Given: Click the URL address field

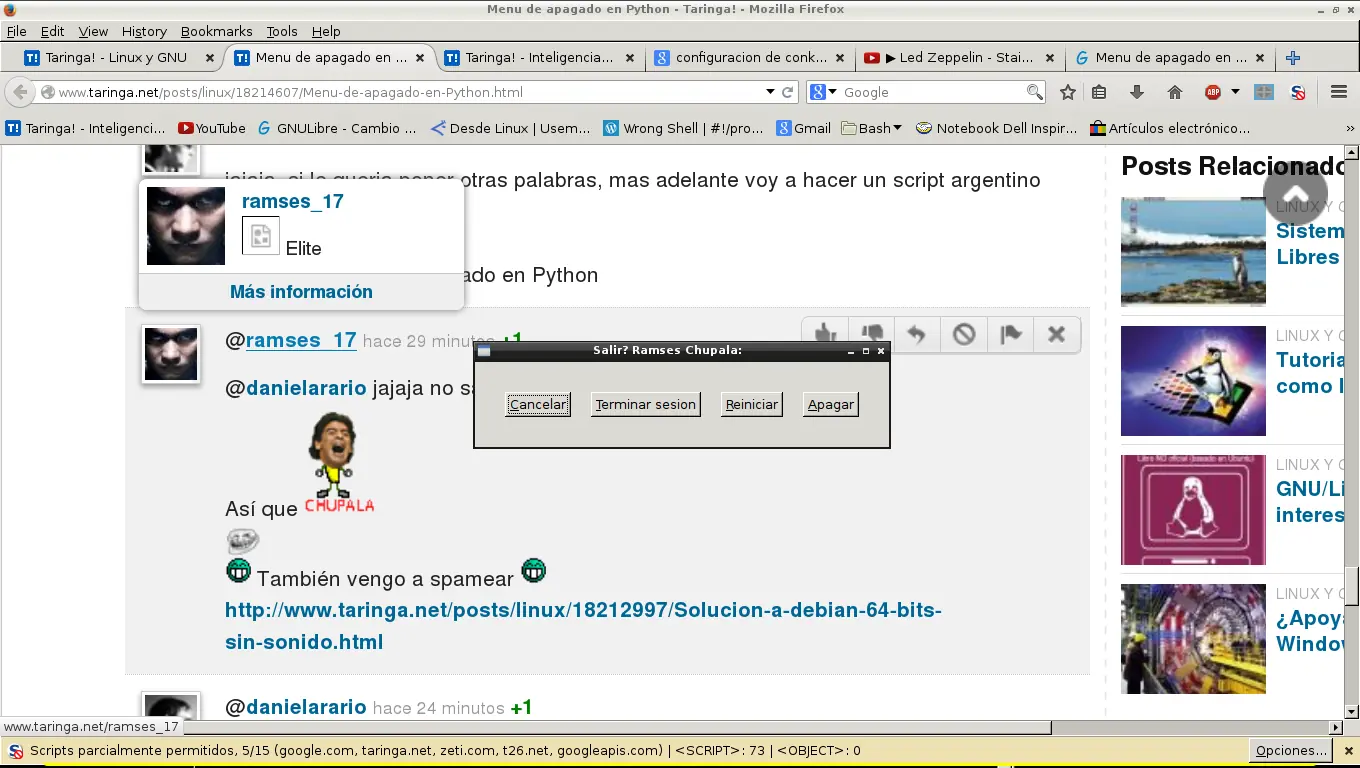Looking at the screenshot, I should click(x=408, y=92).
